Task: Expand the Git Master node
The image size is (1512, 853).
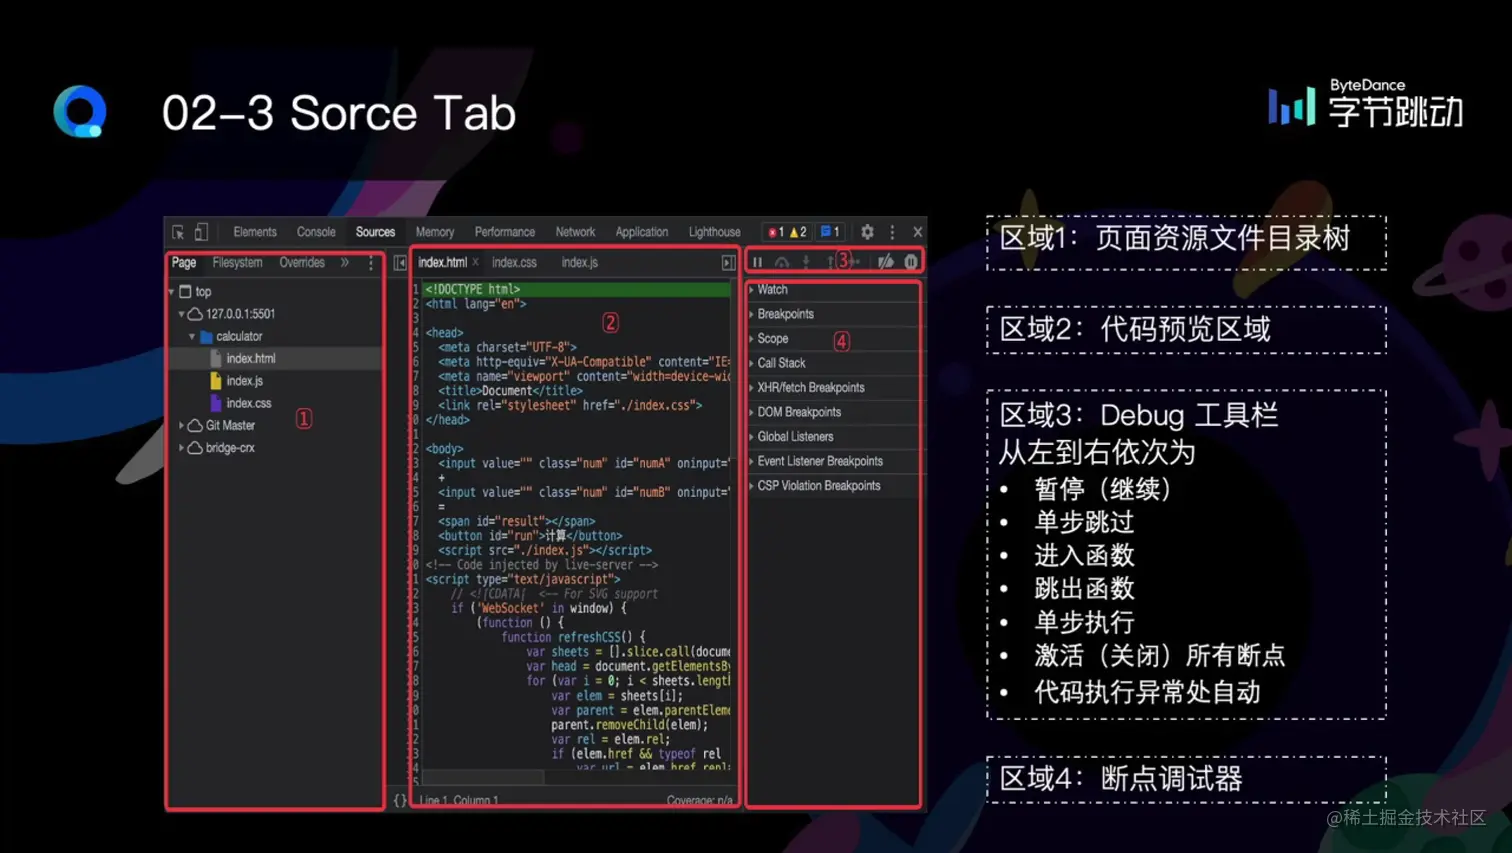Action: click(182, 426)
